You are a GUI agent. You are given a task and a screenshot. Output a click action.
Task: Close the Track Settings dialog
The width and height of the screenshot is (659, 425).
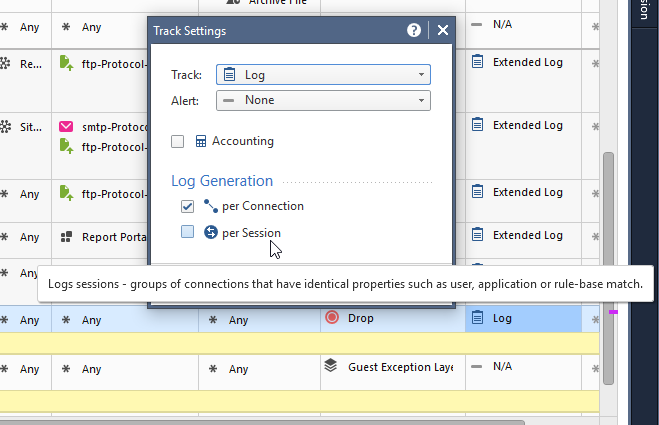[x=443, y=30]
